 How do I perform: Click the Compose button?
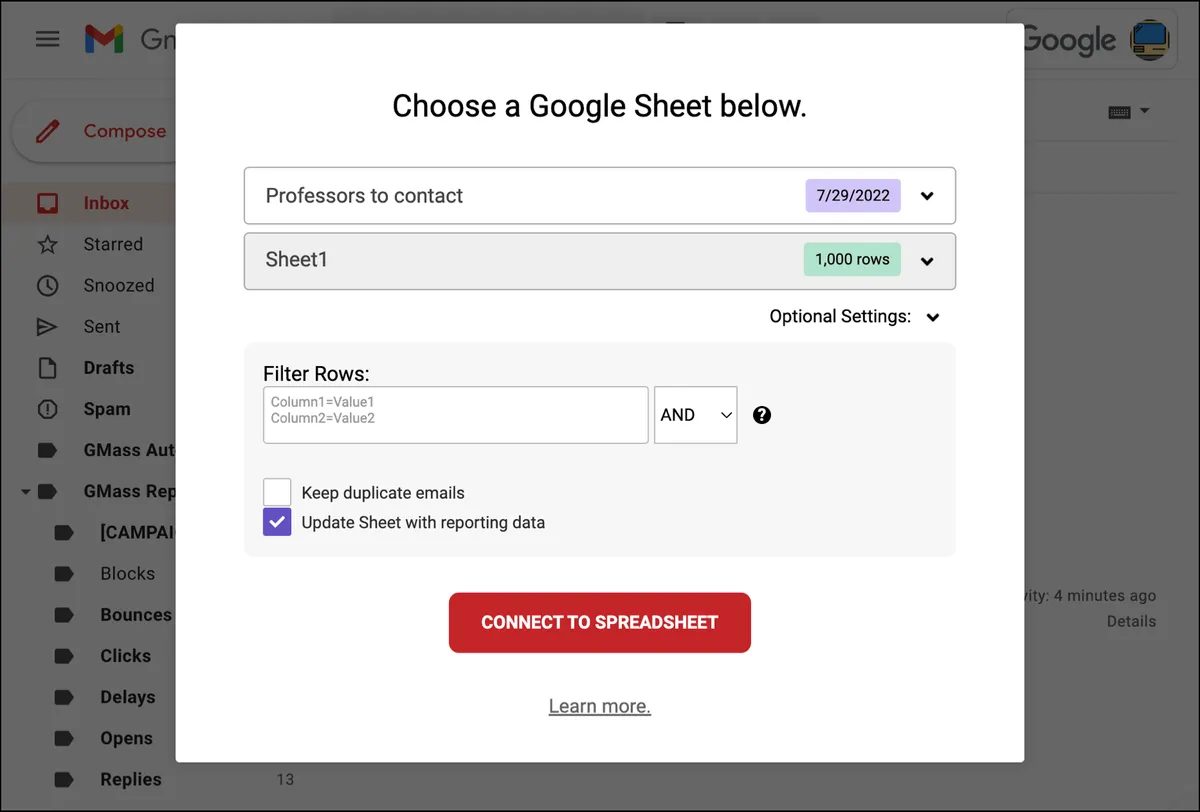(x=94, y=131)
